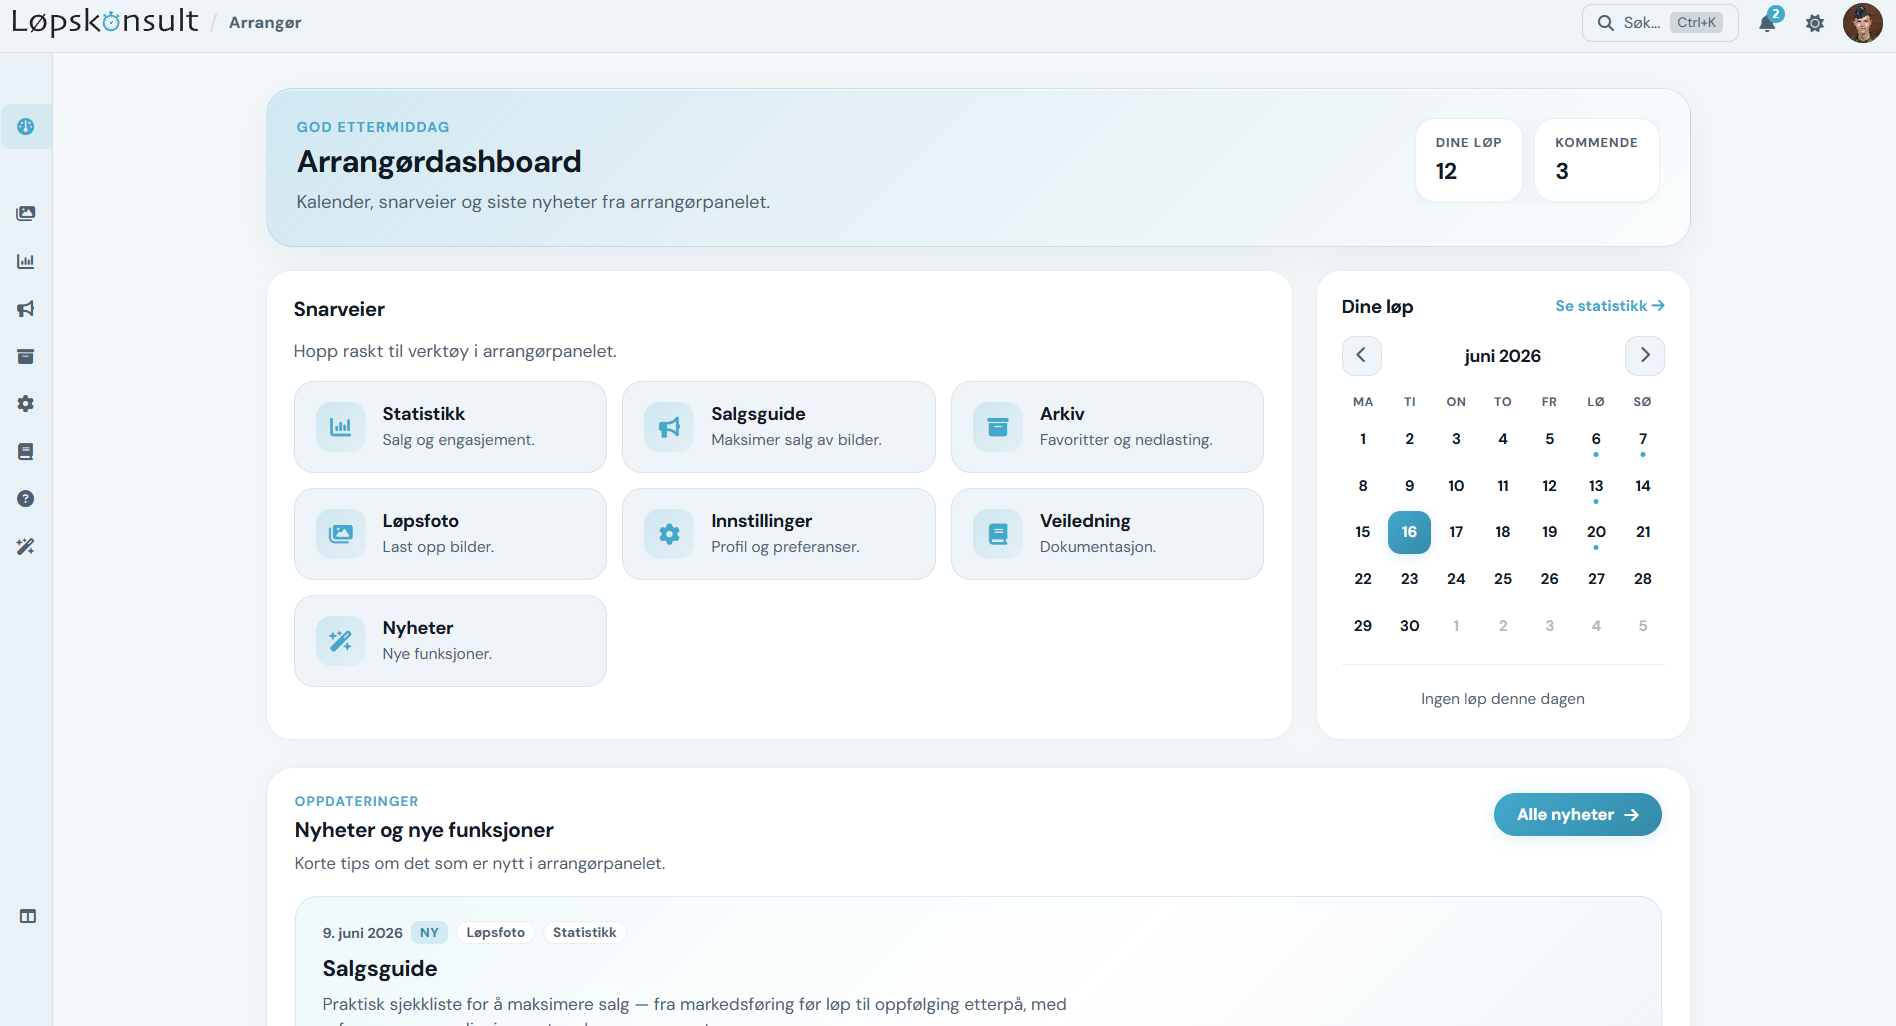1896x1026 pixels.
Task: Open magic wand news sidebar icon
Action: 26,546
